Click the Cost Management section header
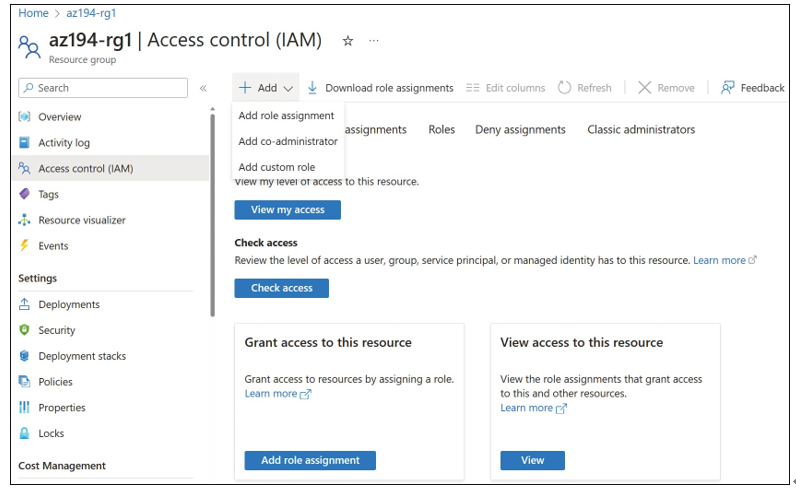 click(x=62, y=466)
